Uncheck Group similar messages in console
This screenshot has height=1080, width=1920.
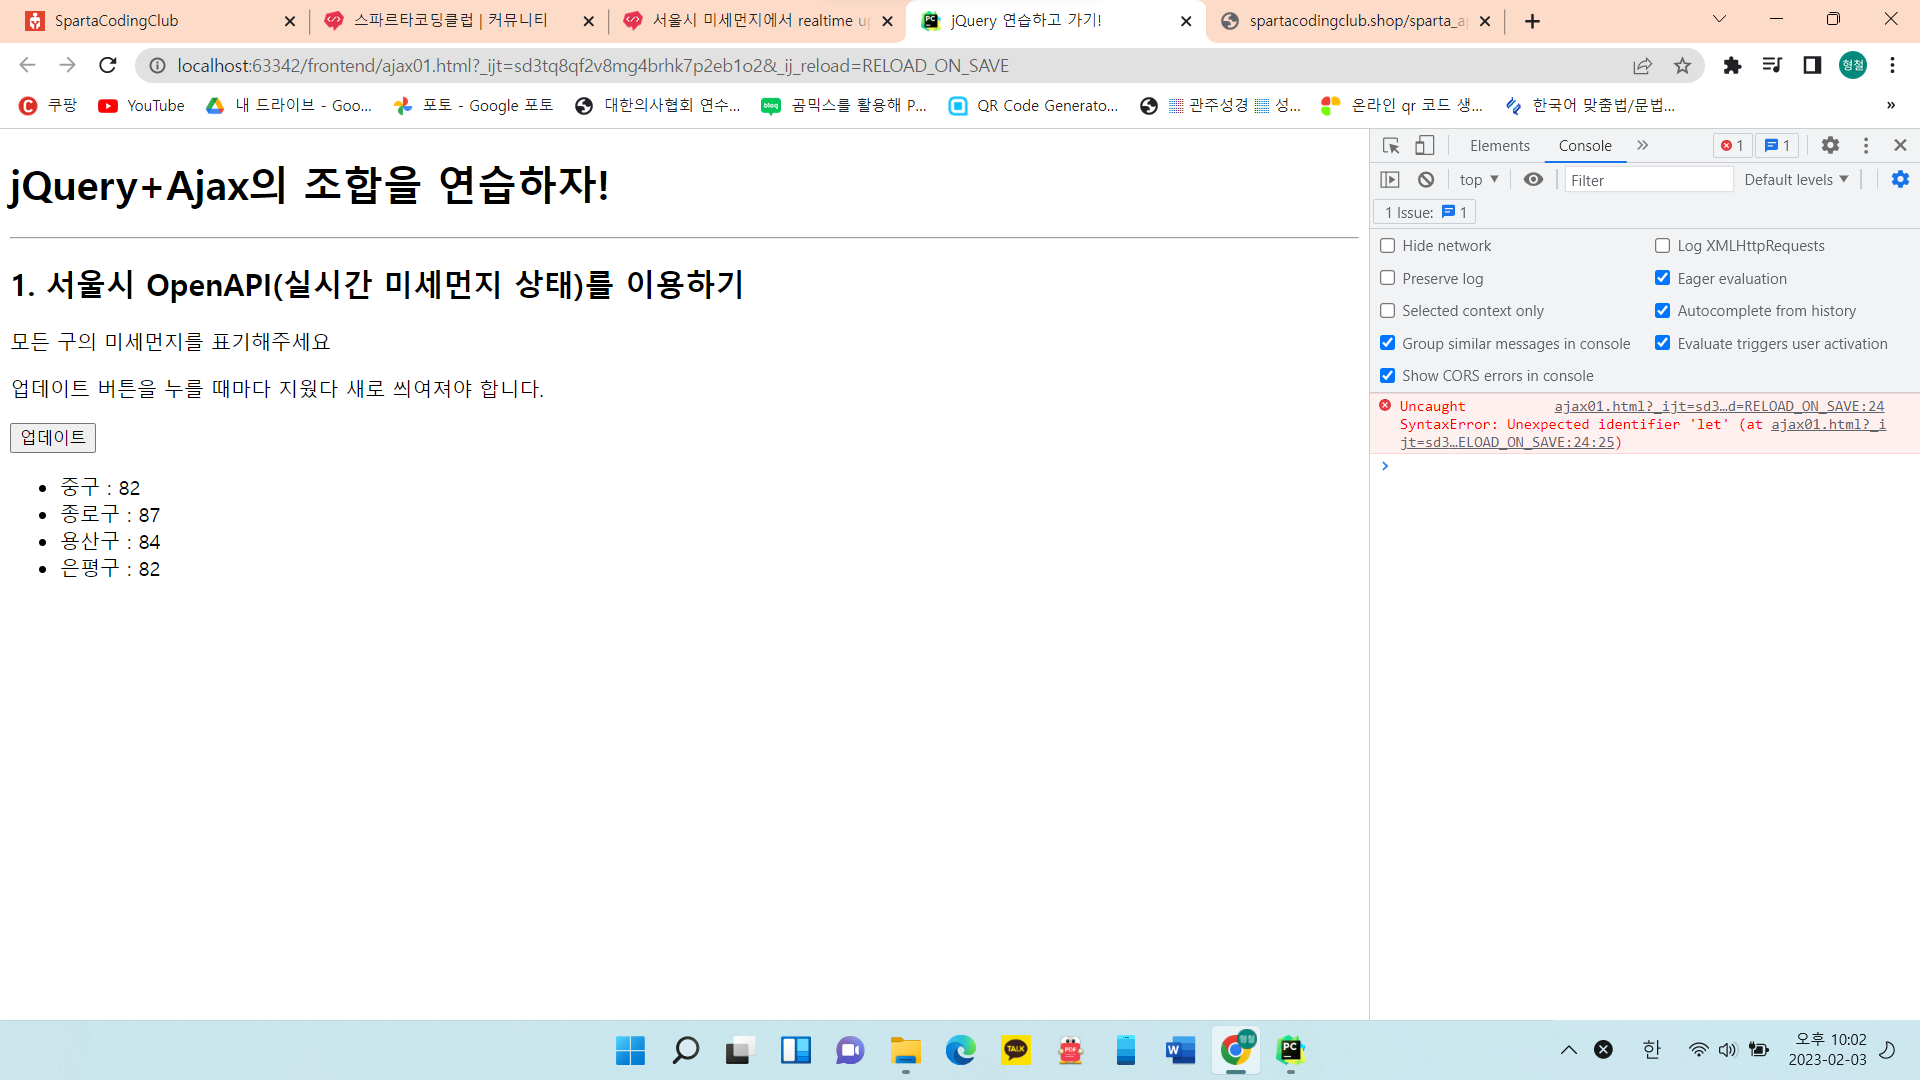(1388, 343)
